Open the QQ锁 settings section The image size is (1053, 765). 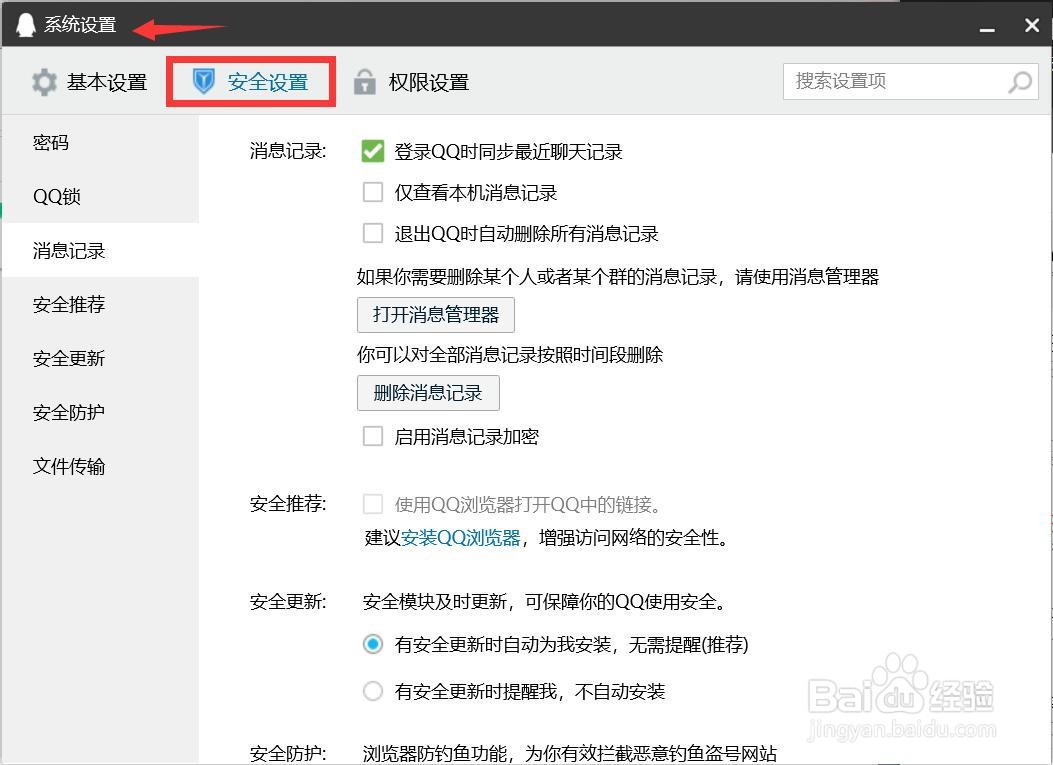[x=55, y=196]
